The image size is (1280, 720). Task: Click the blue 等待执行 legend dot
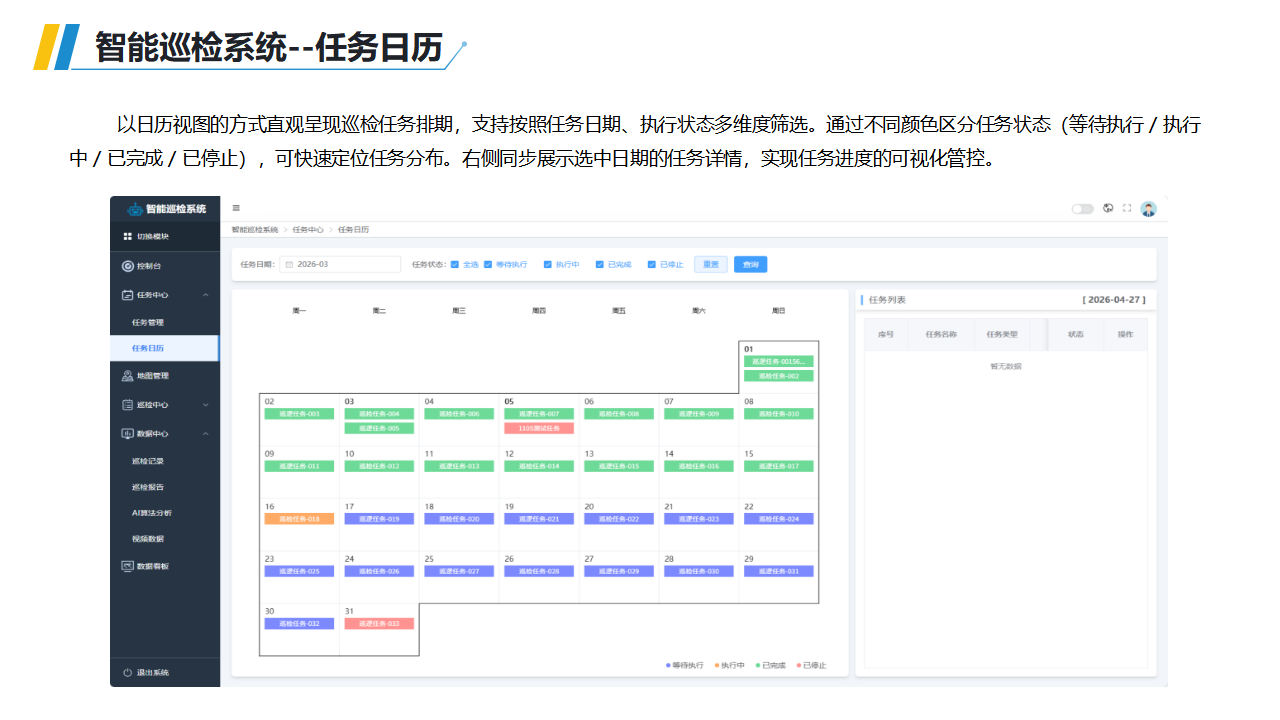click(668, 665)
